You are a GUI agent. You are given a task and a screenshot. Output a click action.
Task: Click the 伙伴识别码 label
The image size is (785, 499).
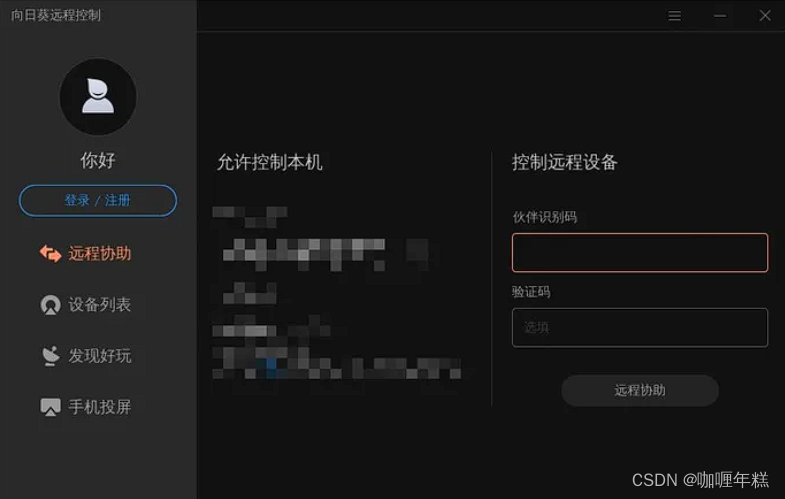545,217
